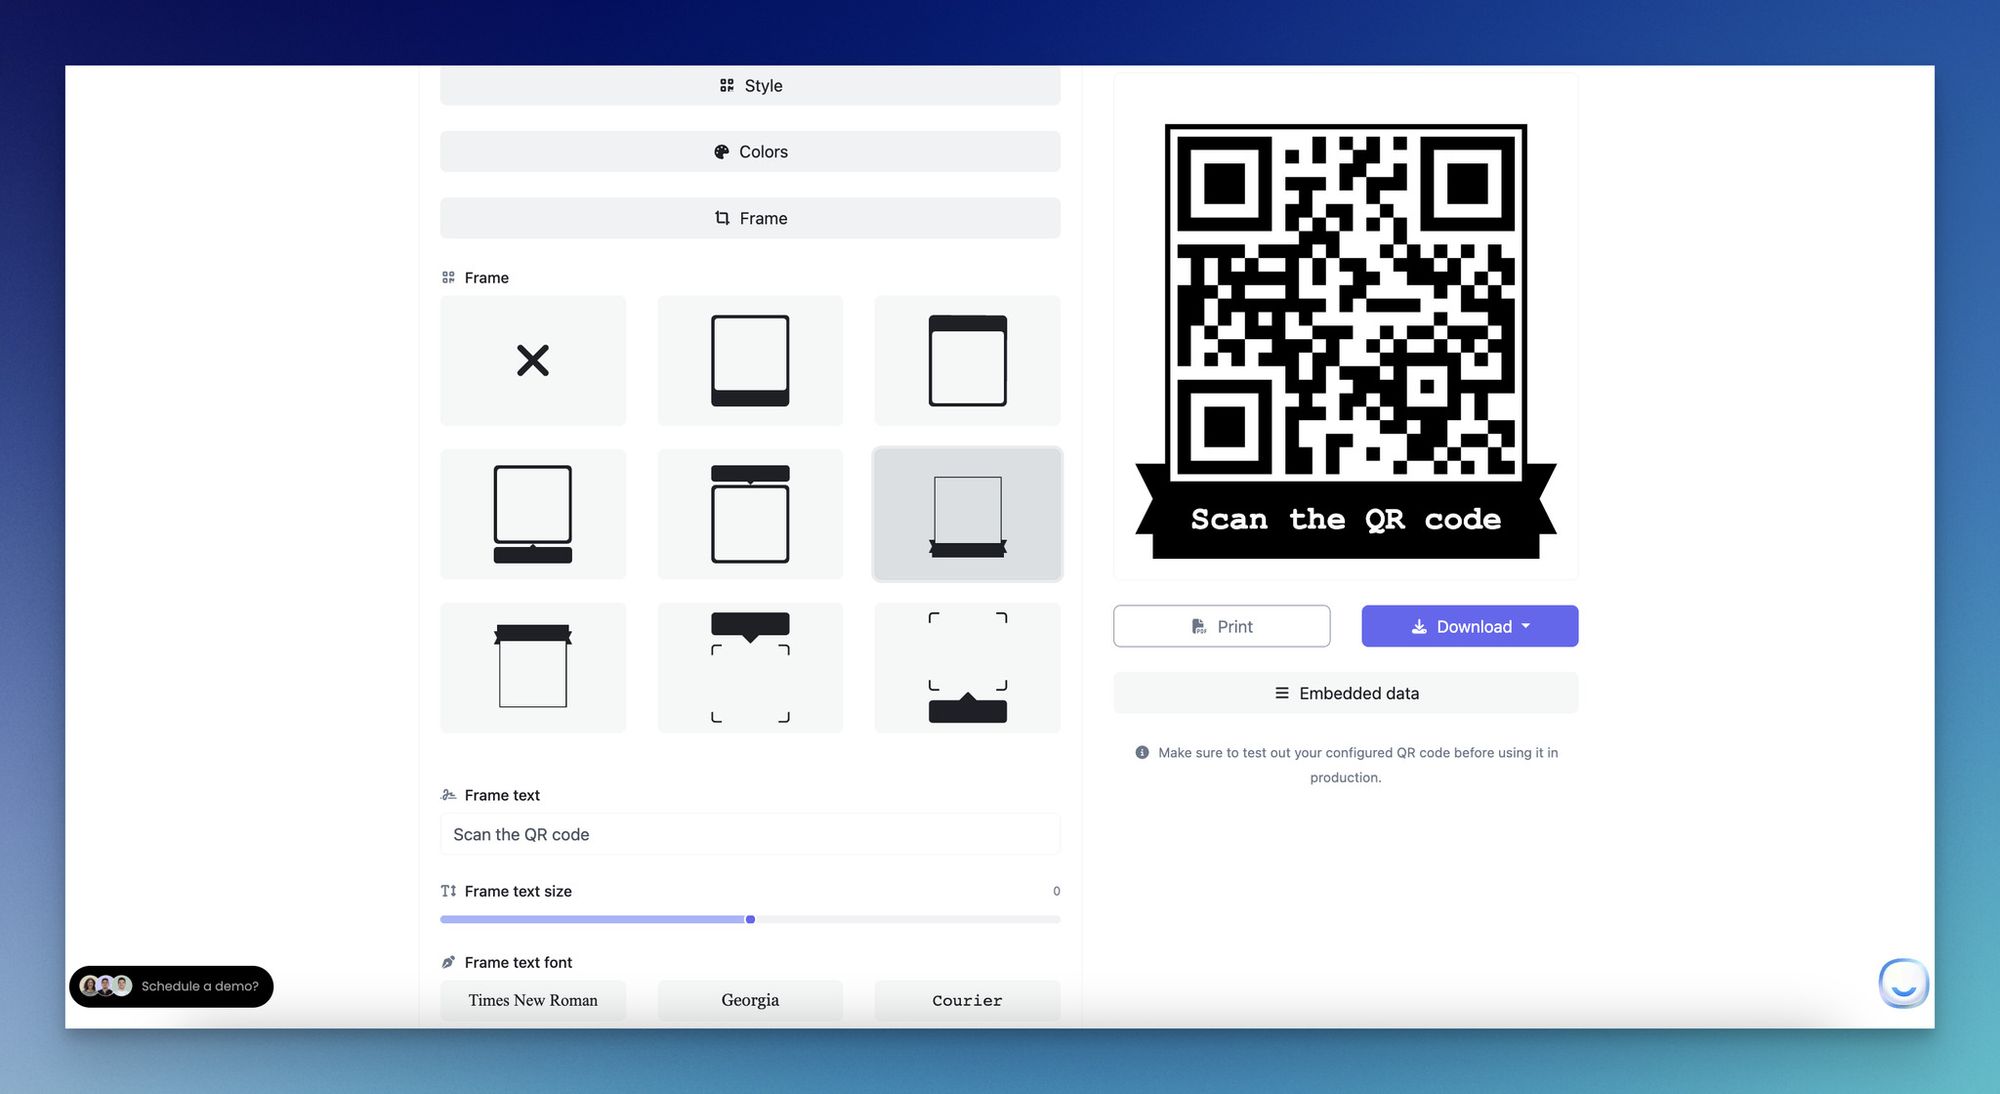Choose corner-bracket frame with bottom label
The image size is (2000, 1094).
(967, 667)
